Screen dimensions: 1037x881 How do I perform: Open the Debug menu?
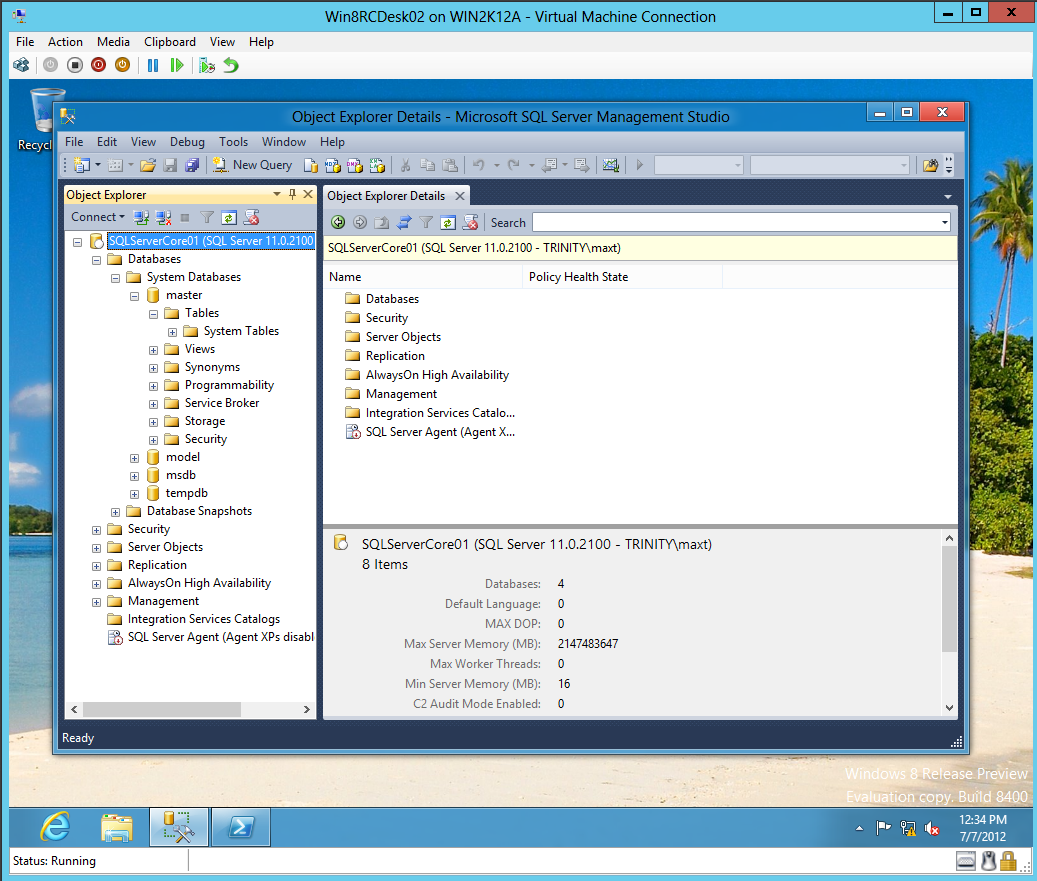(x=187, y=142)
